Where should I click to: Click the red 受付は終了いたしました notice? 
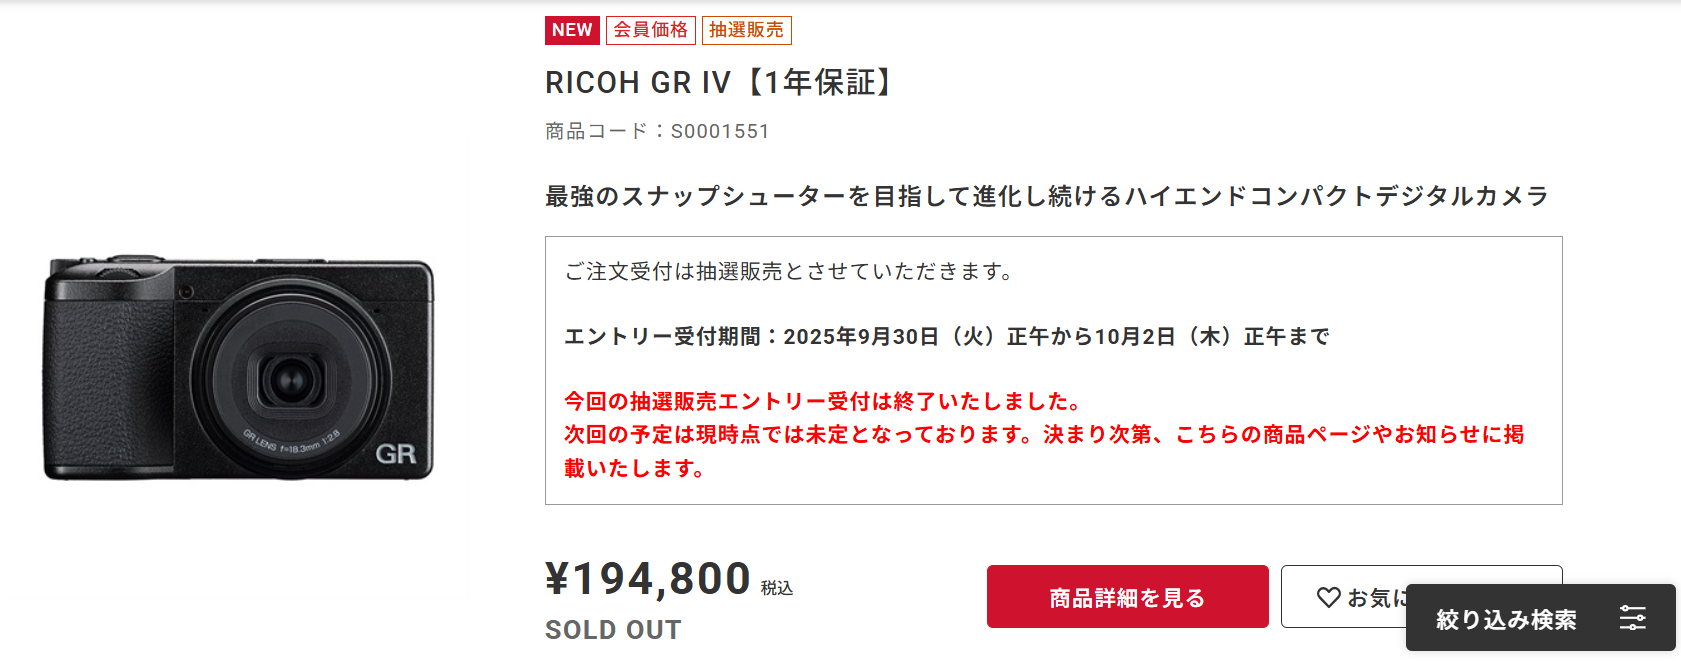824,402
